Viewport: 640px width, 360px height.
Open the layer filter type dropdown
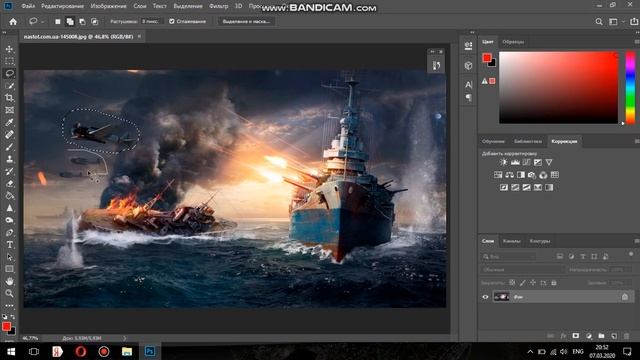pos(509,256)
